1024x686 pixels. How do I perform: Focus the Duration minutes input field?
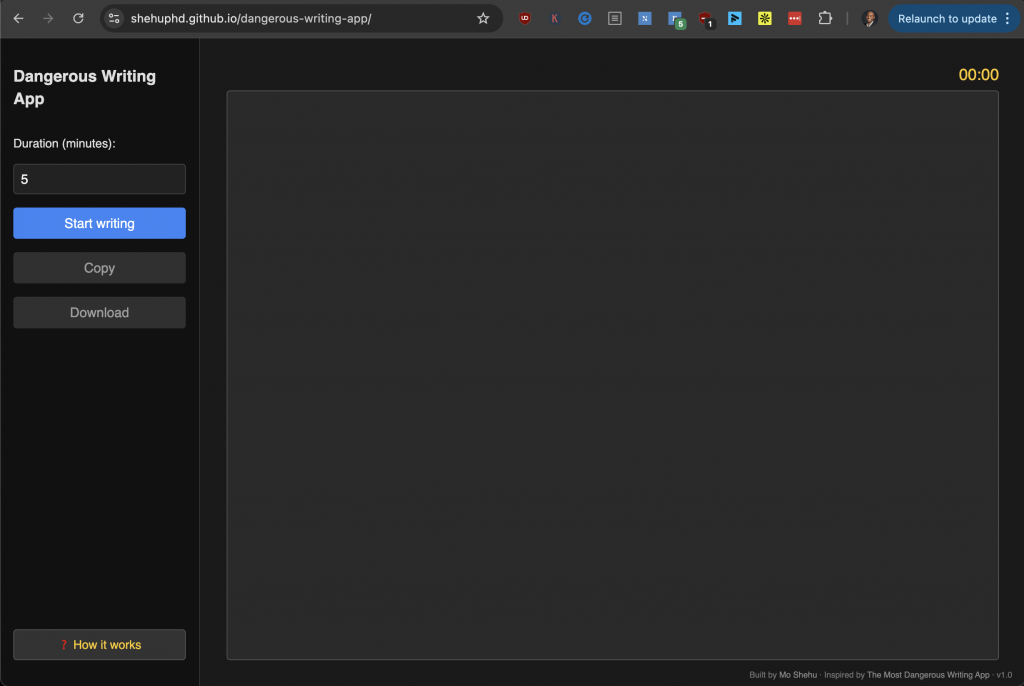point(99,179)
